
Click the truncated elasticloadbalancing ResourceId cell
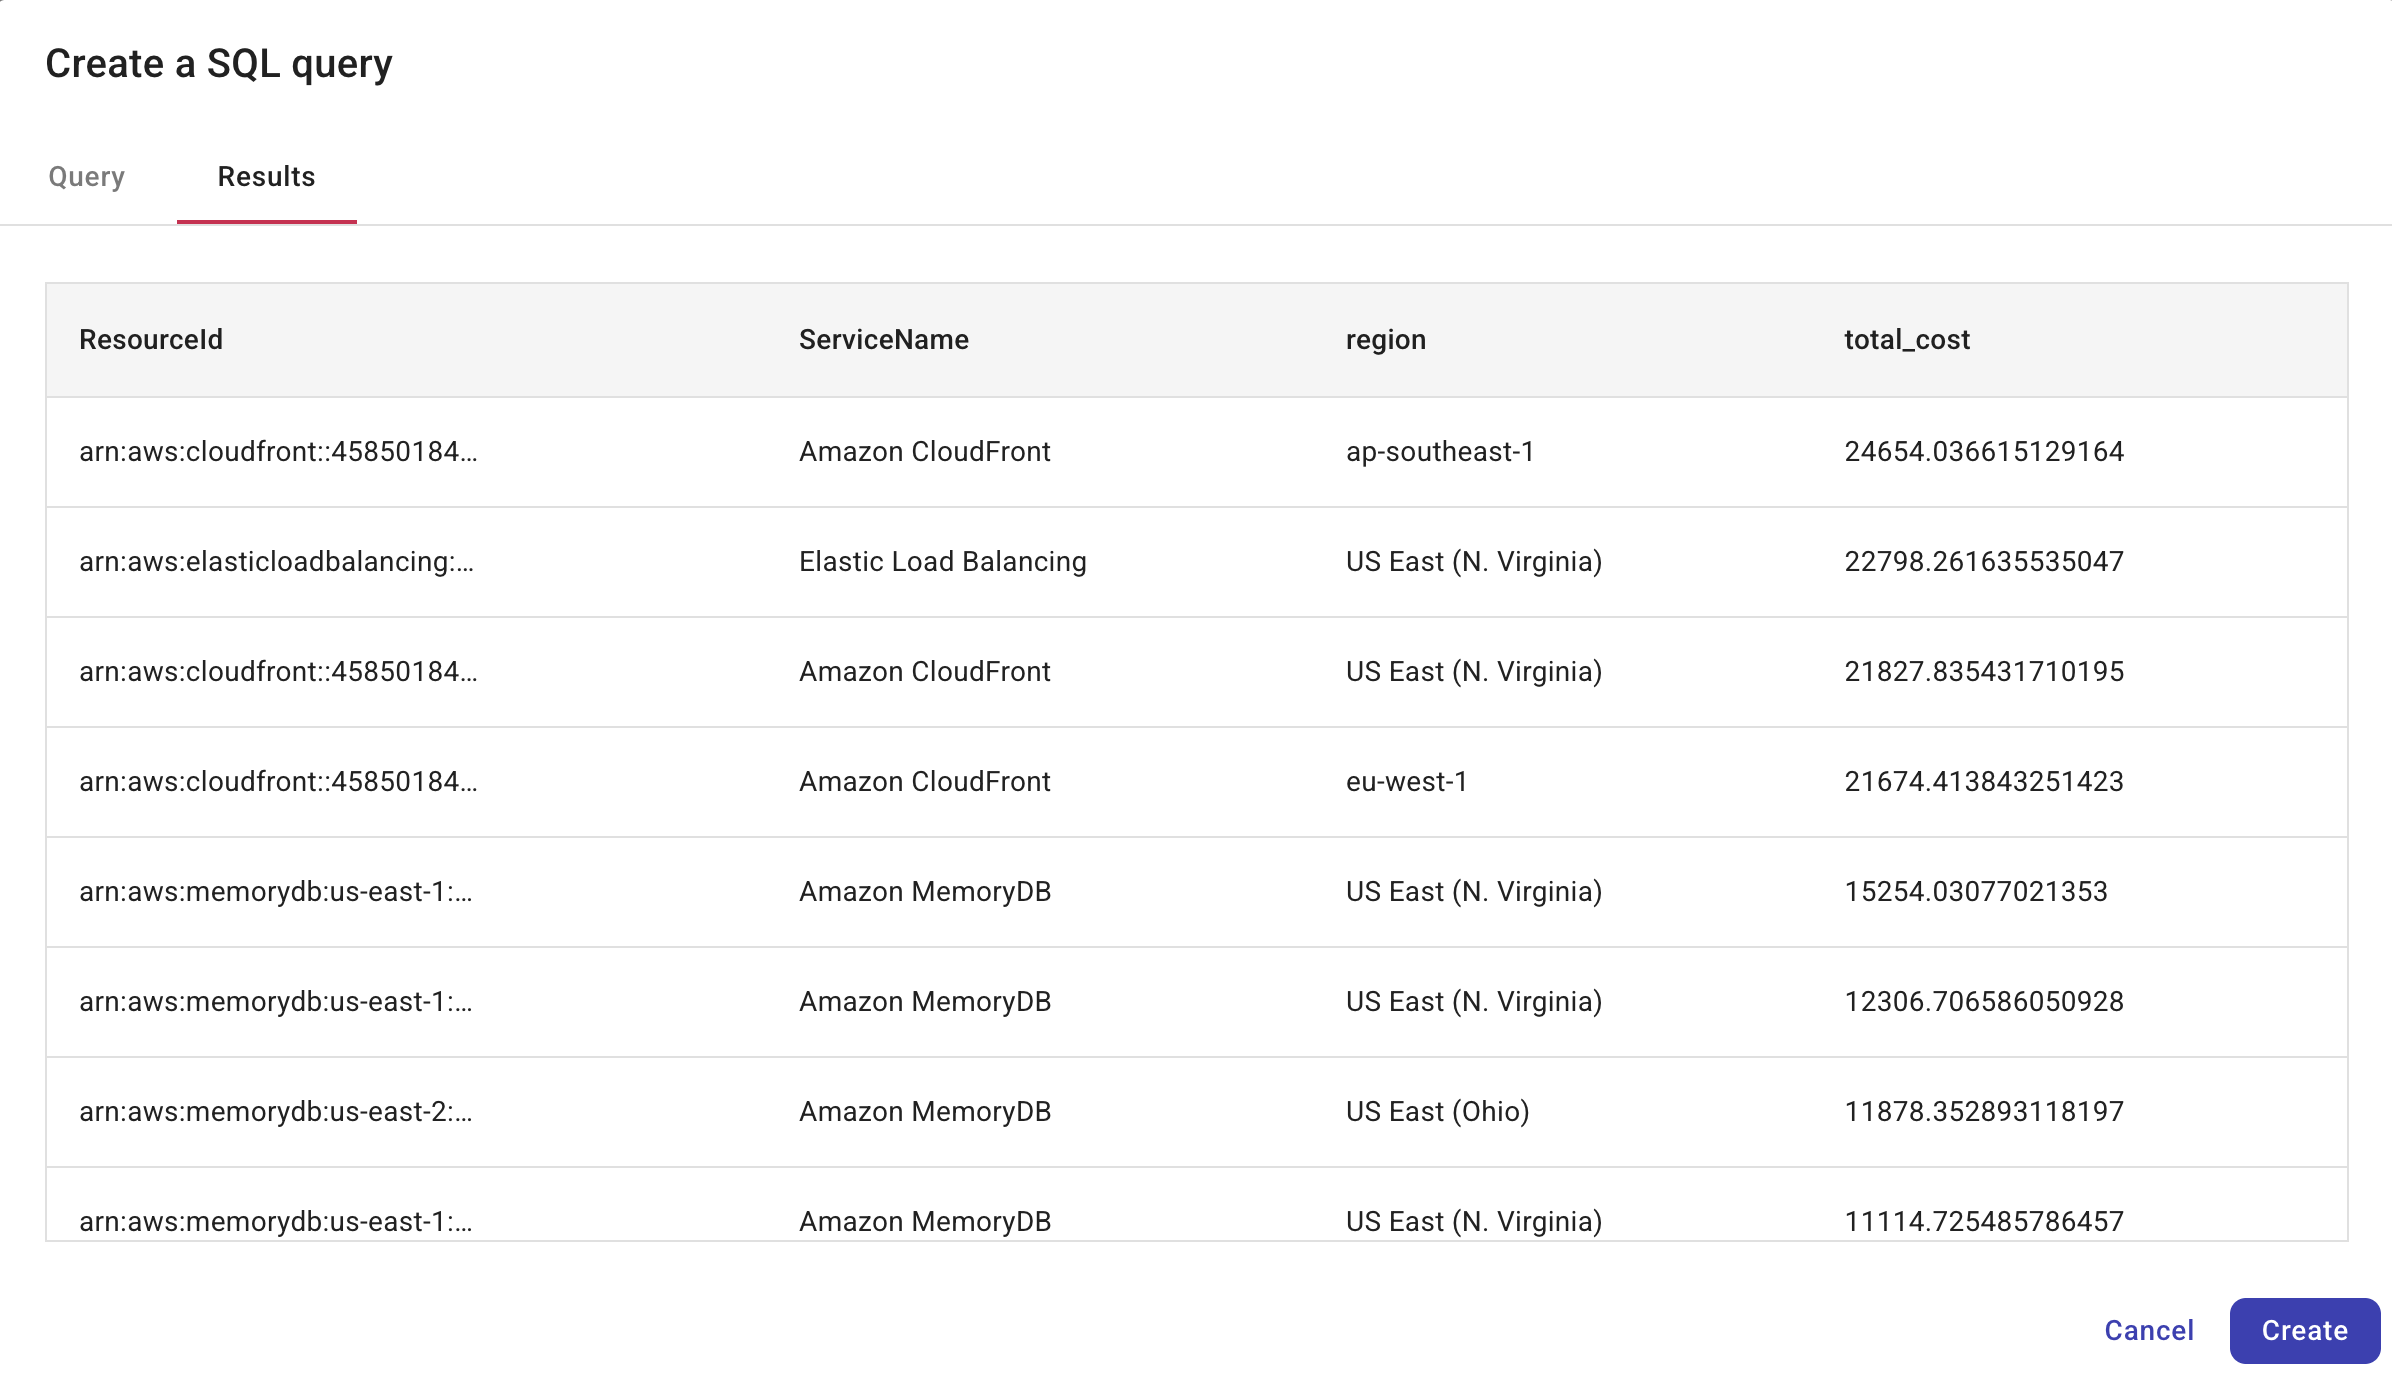click(x=279, y=562)
